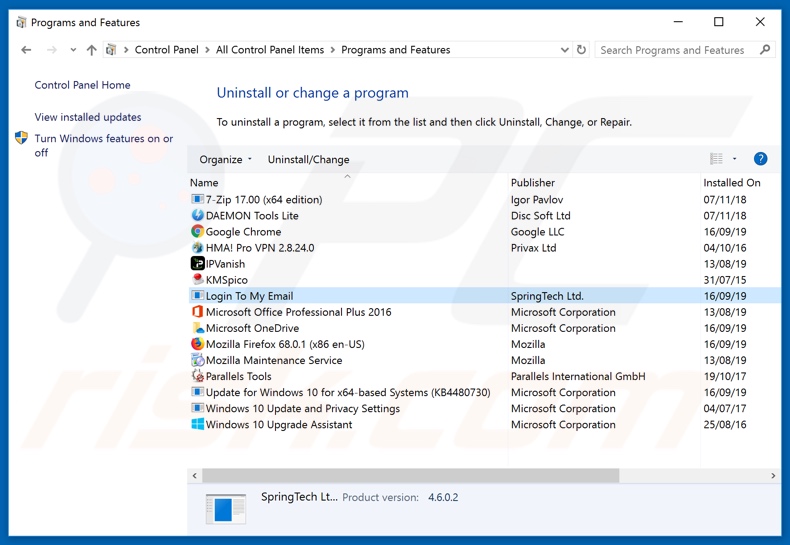Click the 7-Zip program icon
Image resolution: width=790 pixels, height=545 pixels.
198,199
